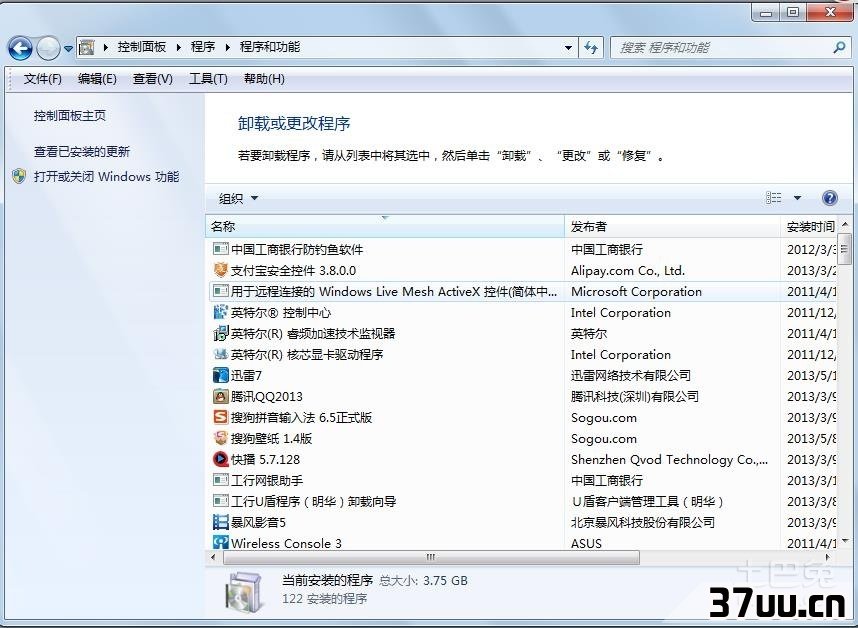Click publisher cell Shenzhen Qvod Technology Co.
The height and width of the screenshot is (628, 858).
[669, 460]
